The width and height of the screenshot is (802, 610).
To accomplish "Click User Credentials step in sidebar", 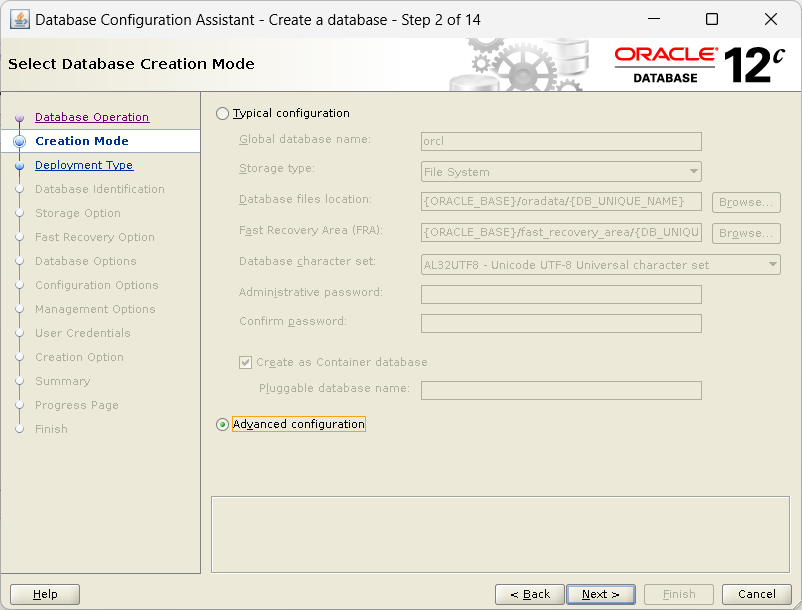I will click(83, 333).
